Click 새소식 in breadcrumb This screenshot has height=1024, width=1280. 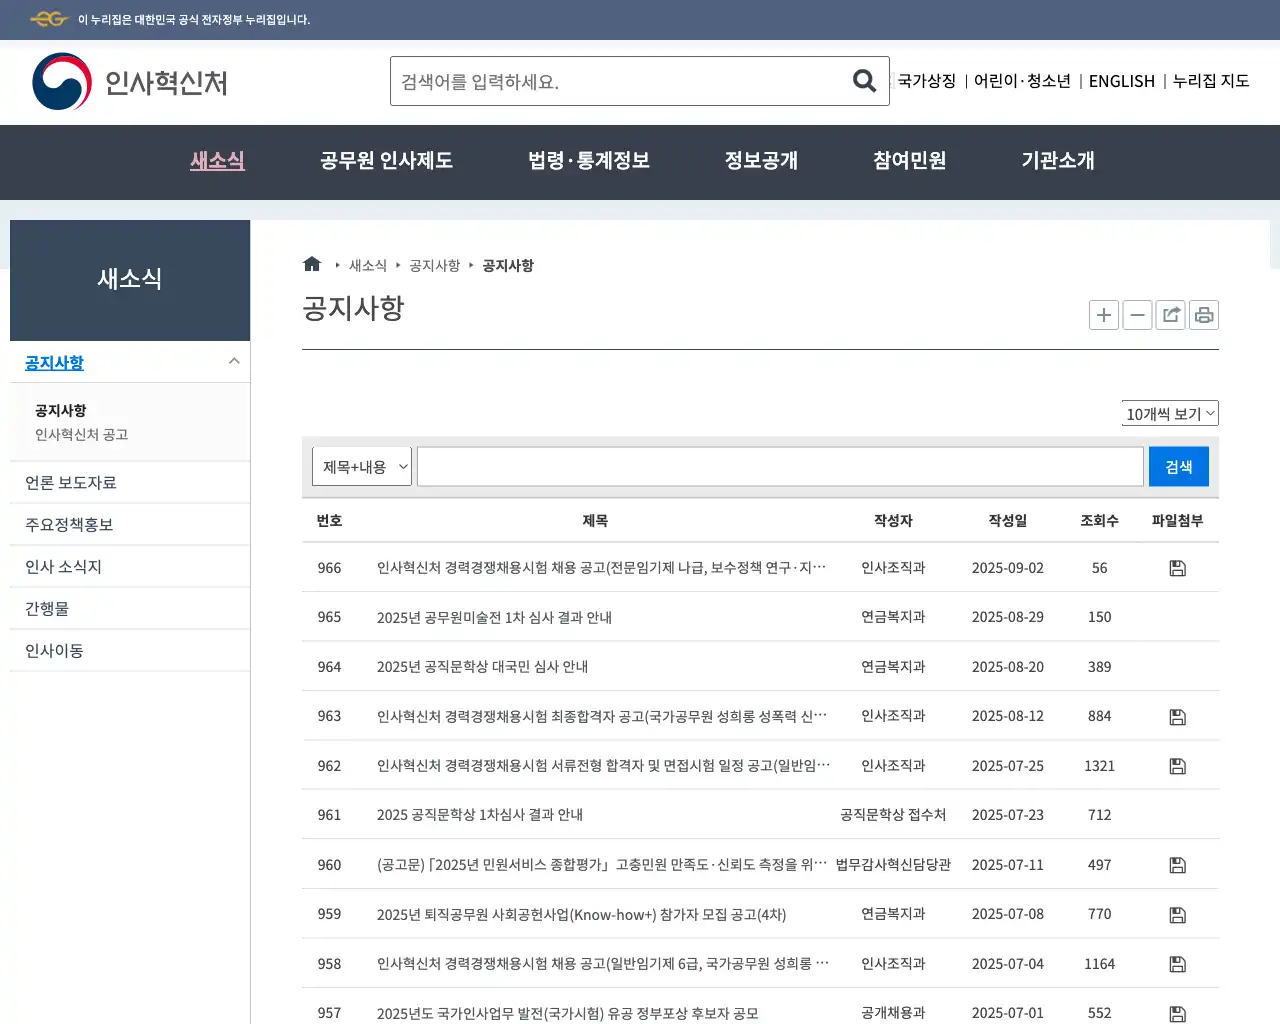tap(367, 265)
